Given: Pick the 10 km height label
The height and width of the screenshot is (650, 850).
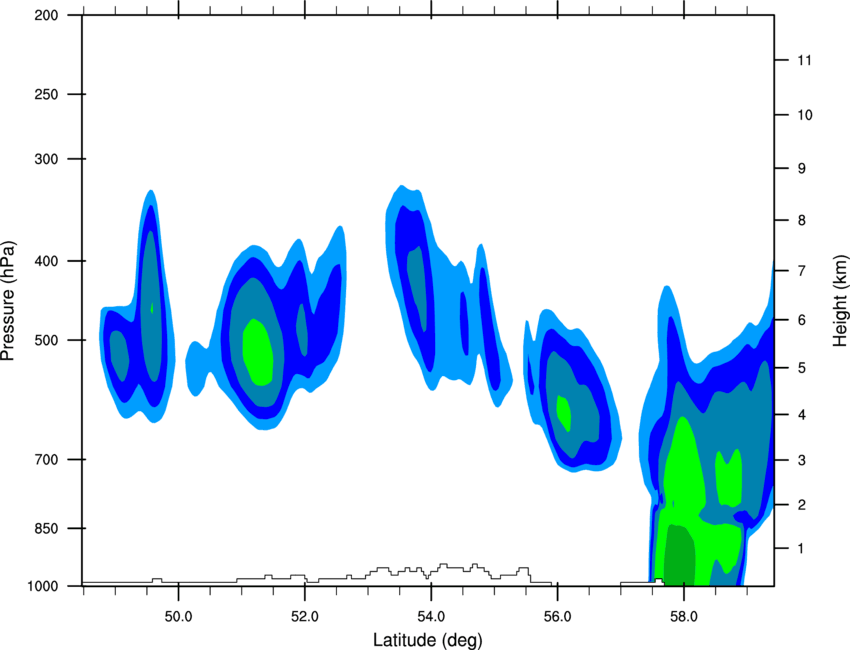Looking at the screenshot, I should (x=805, y=115).
